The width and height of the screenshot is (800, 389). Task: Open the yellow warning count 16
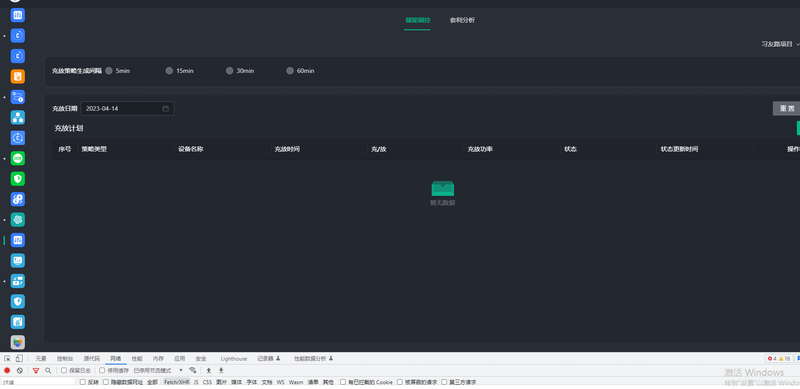pos(784,359)
